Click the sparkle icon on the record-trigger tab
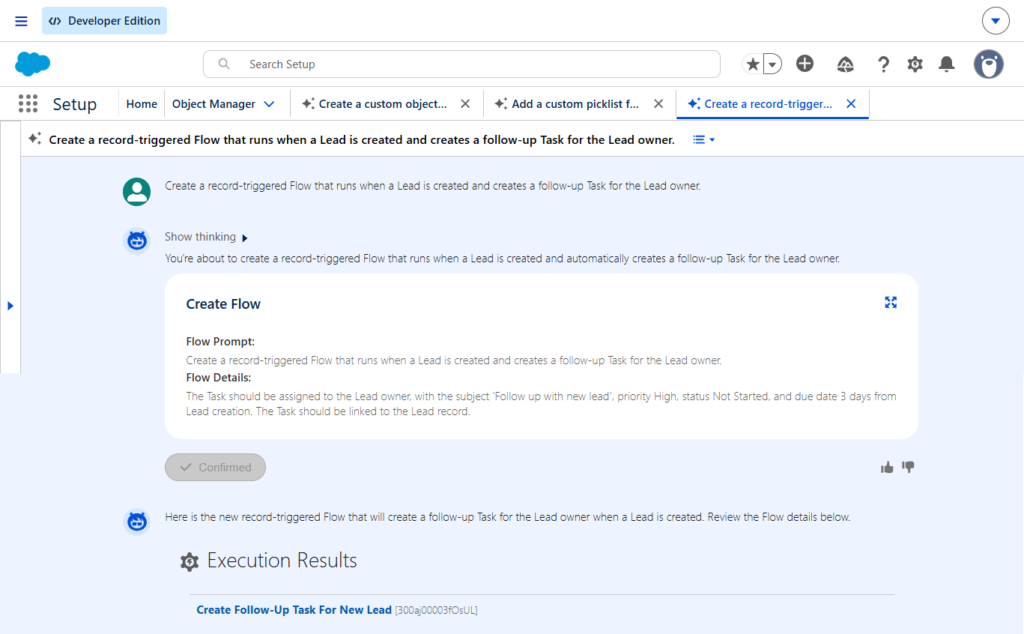The width and height of the screenshot is (1024, 634). point(694,104)
